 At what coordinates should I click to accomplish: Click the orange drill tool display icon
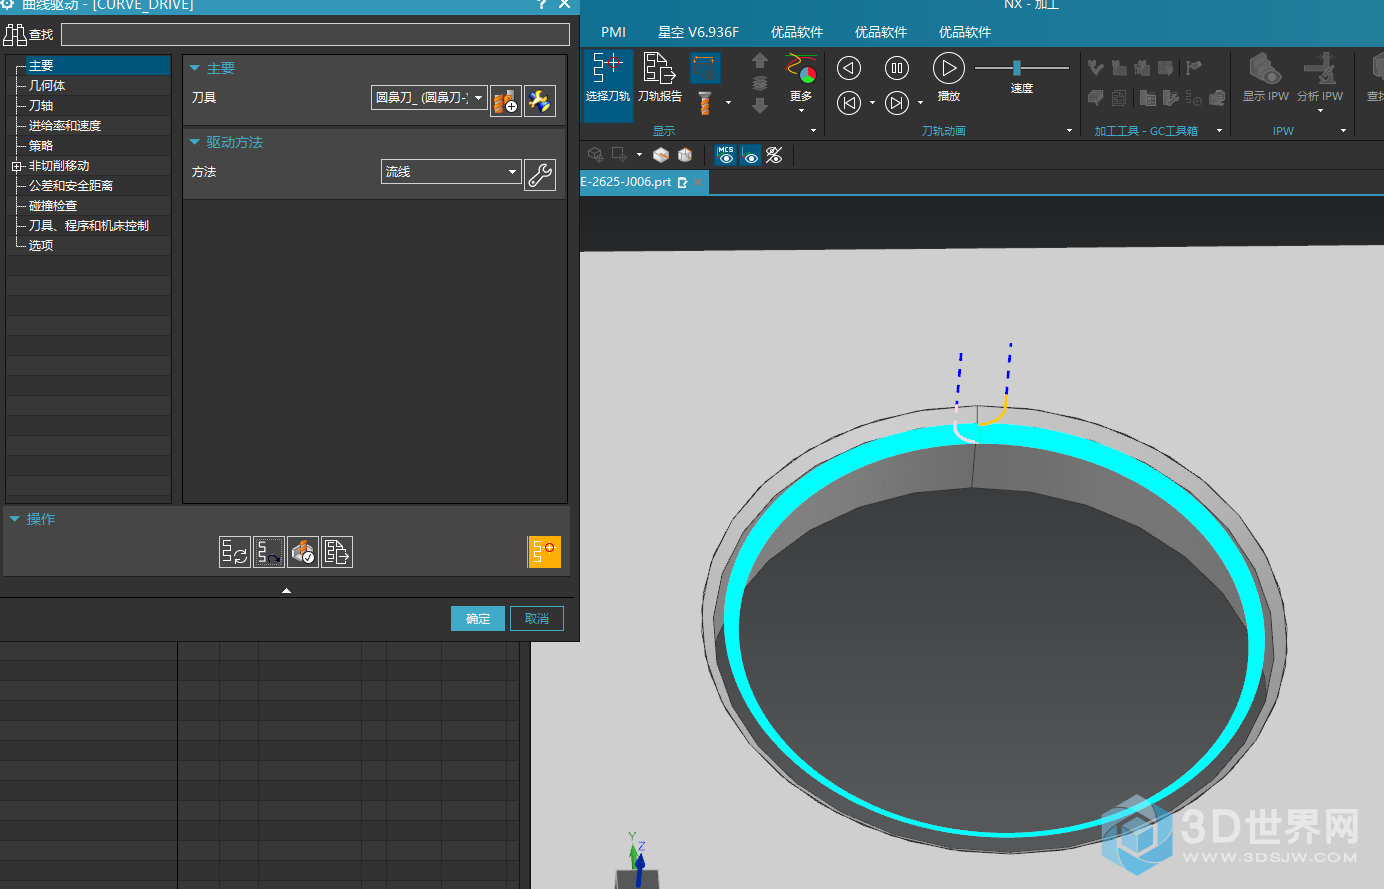[705, 103]
